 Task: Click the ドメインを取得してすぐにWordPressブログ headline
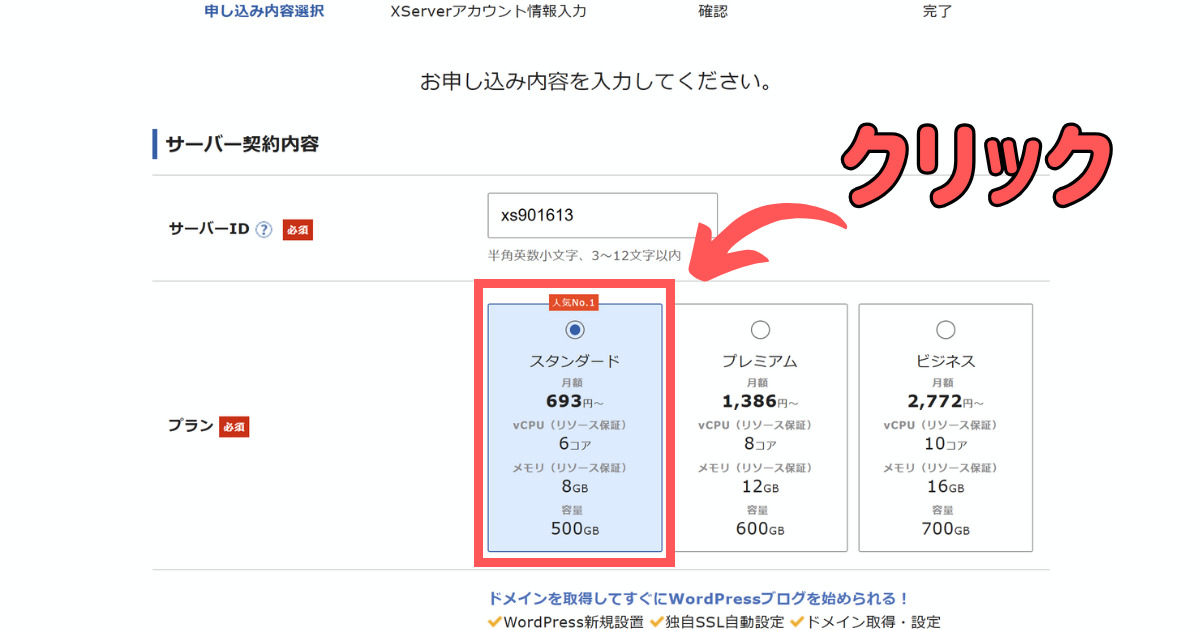(x=698, y=599)
